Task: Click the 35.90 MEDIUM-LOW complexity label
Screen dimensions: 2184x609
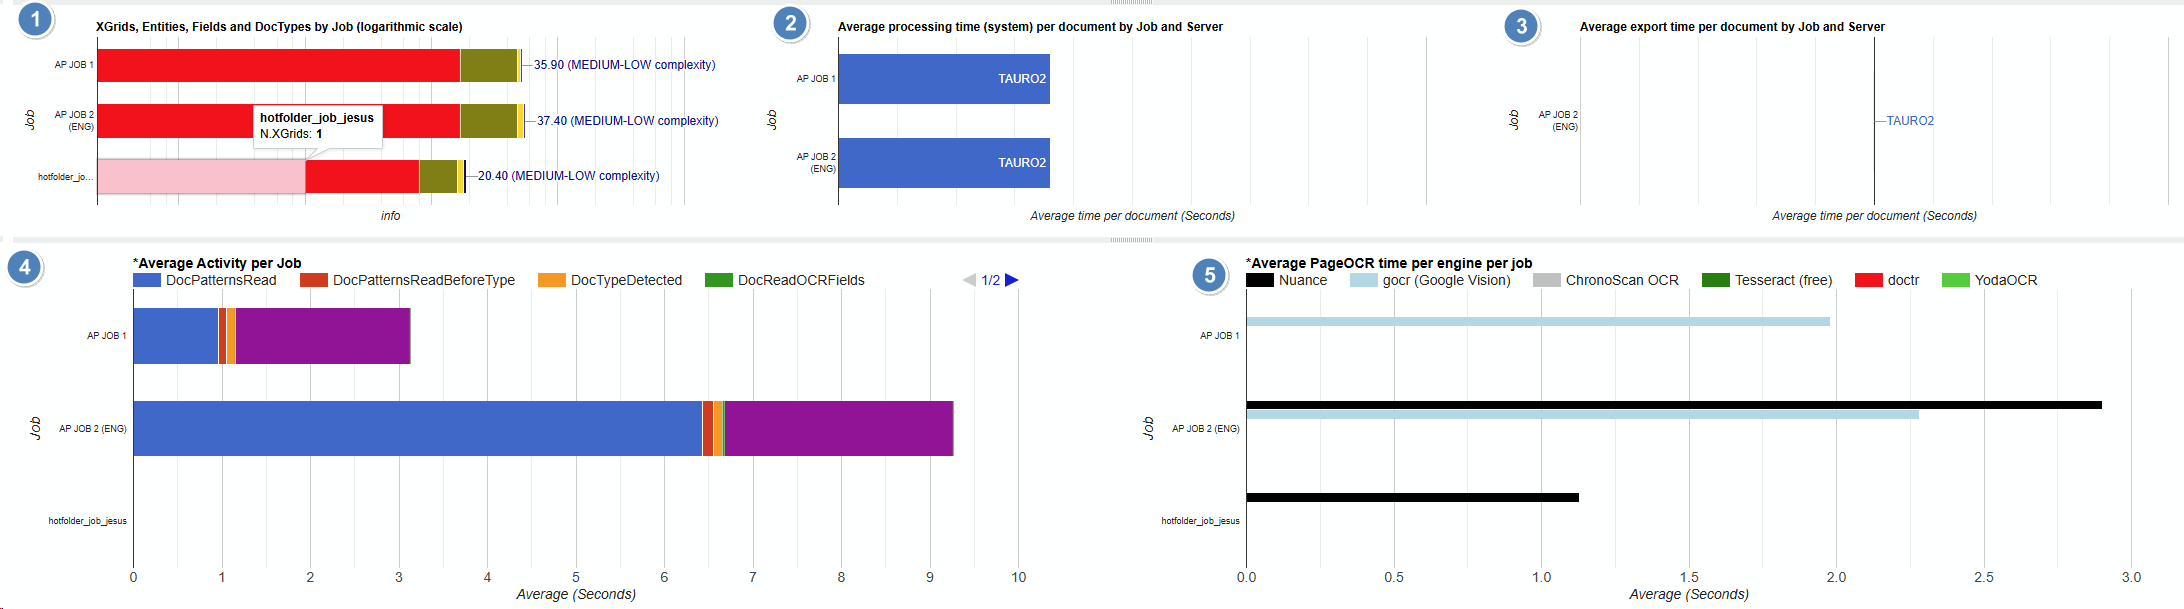Action: click(x=624, y=65)
